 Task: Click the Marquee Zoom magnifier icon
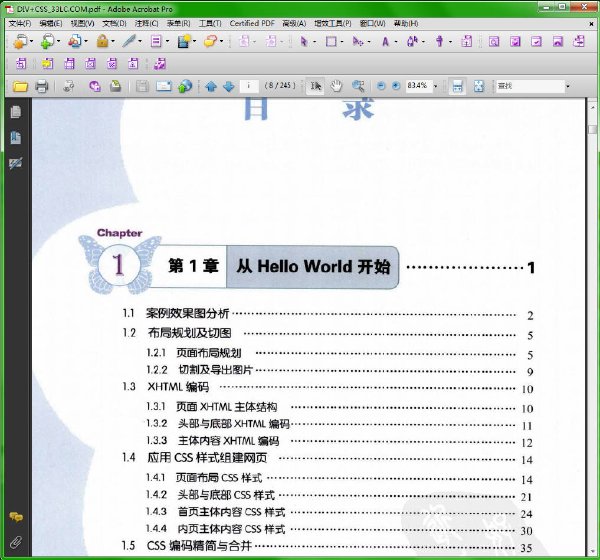358,87
